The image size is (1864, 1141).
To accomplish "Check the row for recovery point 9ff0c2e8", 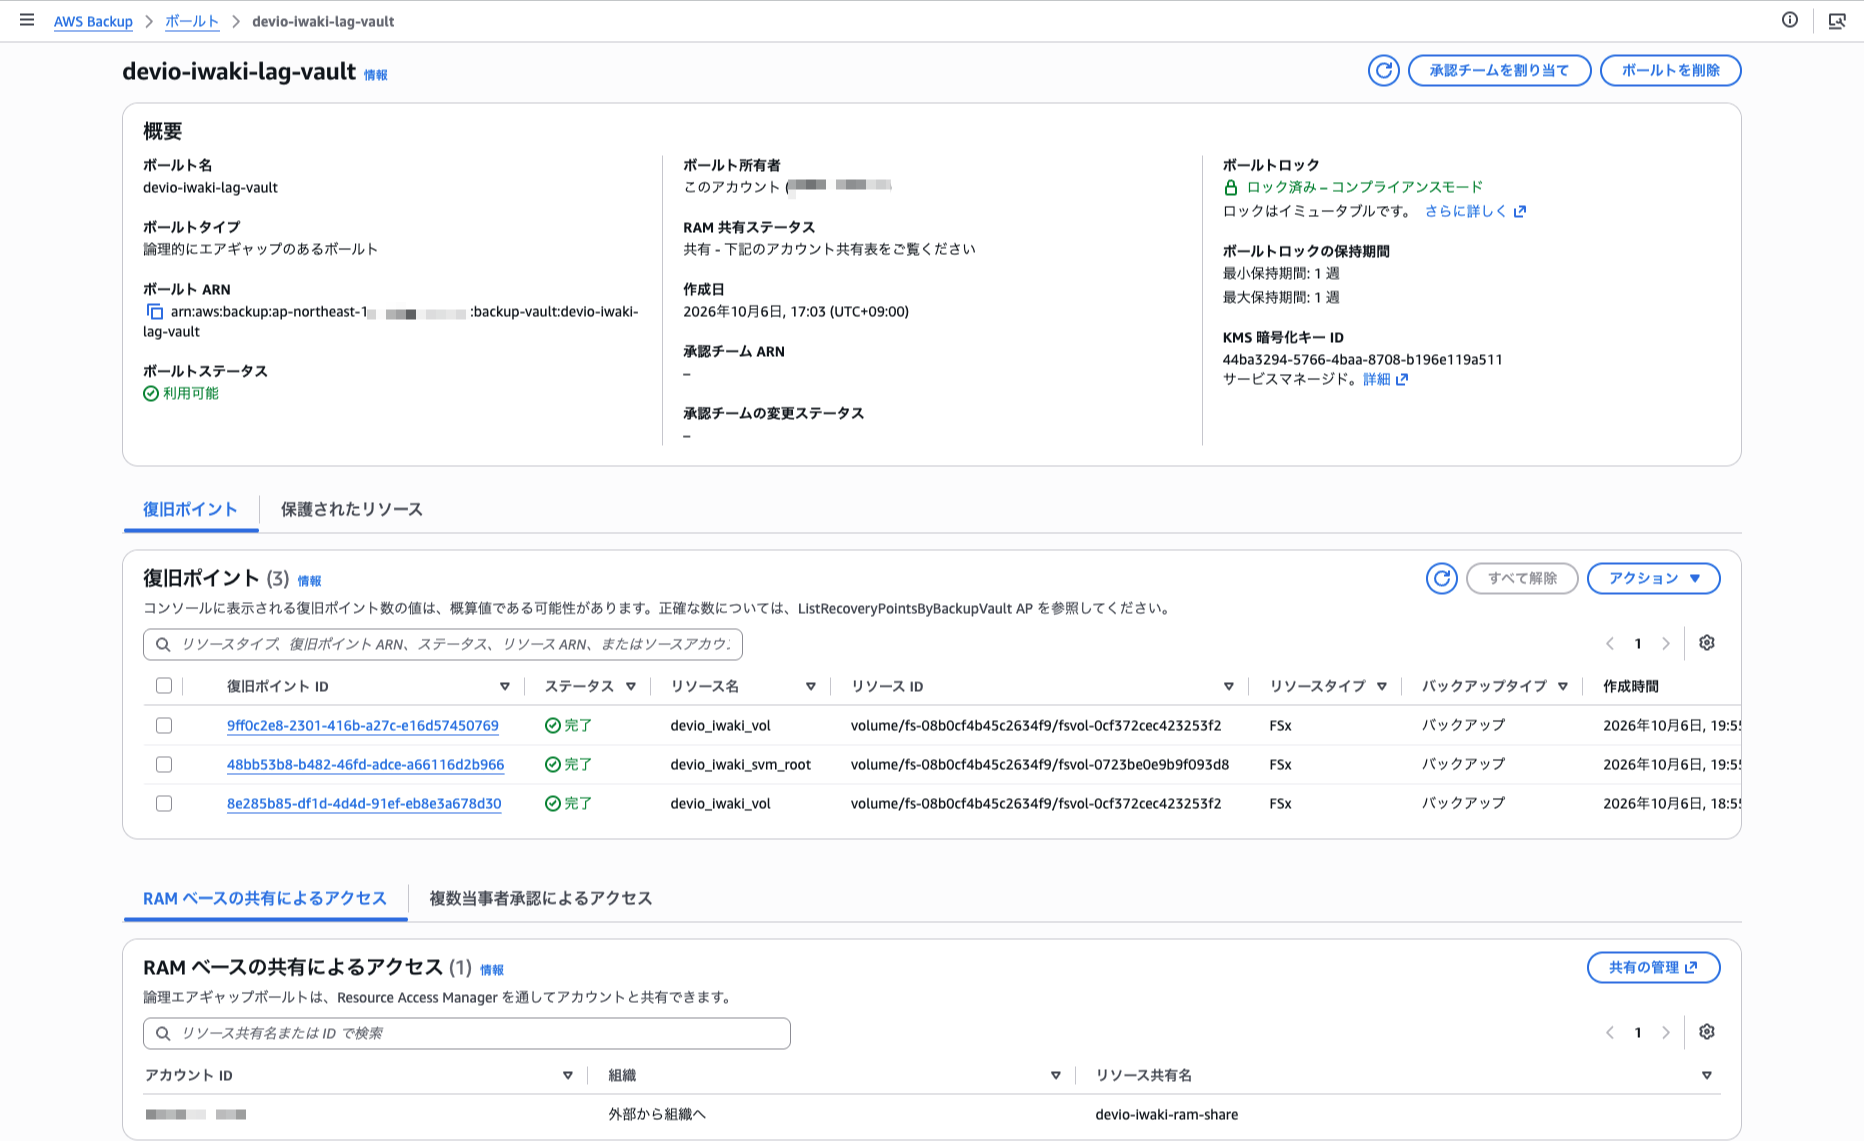I will coord(164,725).
